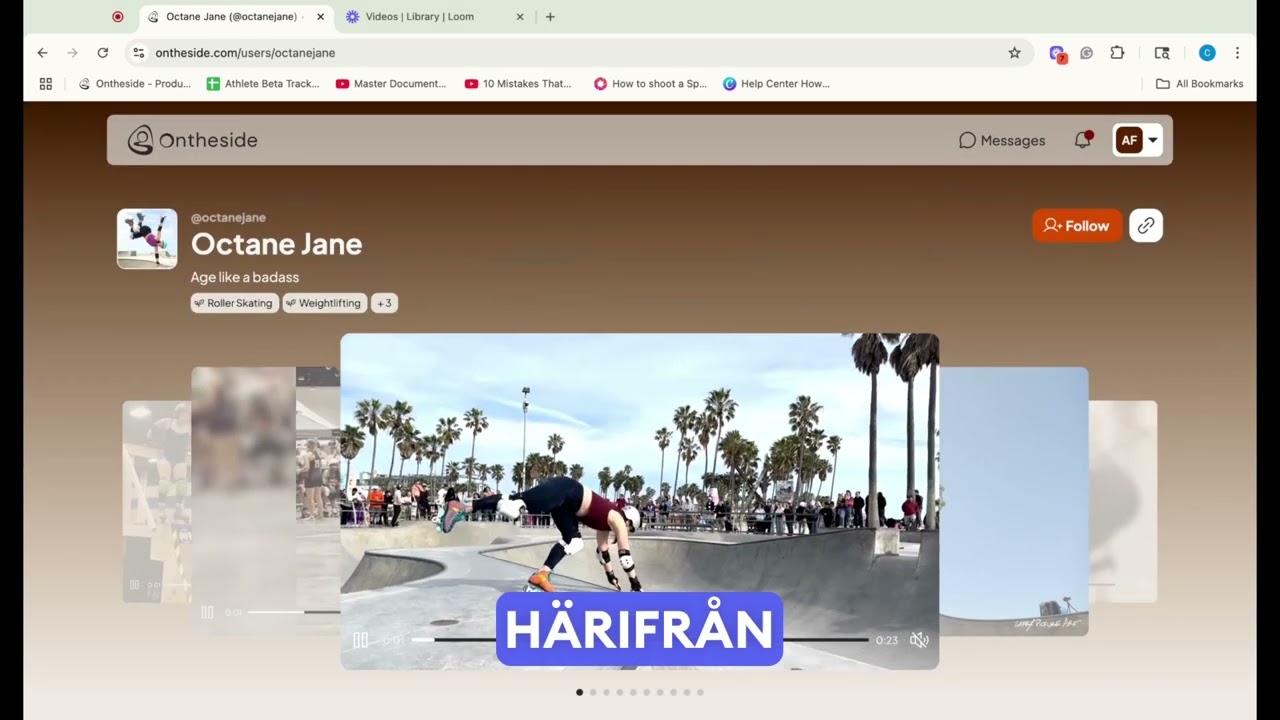Seek the main video progress bar
Viewport: 1280px width, 720px height.
[x=640, y=640]
